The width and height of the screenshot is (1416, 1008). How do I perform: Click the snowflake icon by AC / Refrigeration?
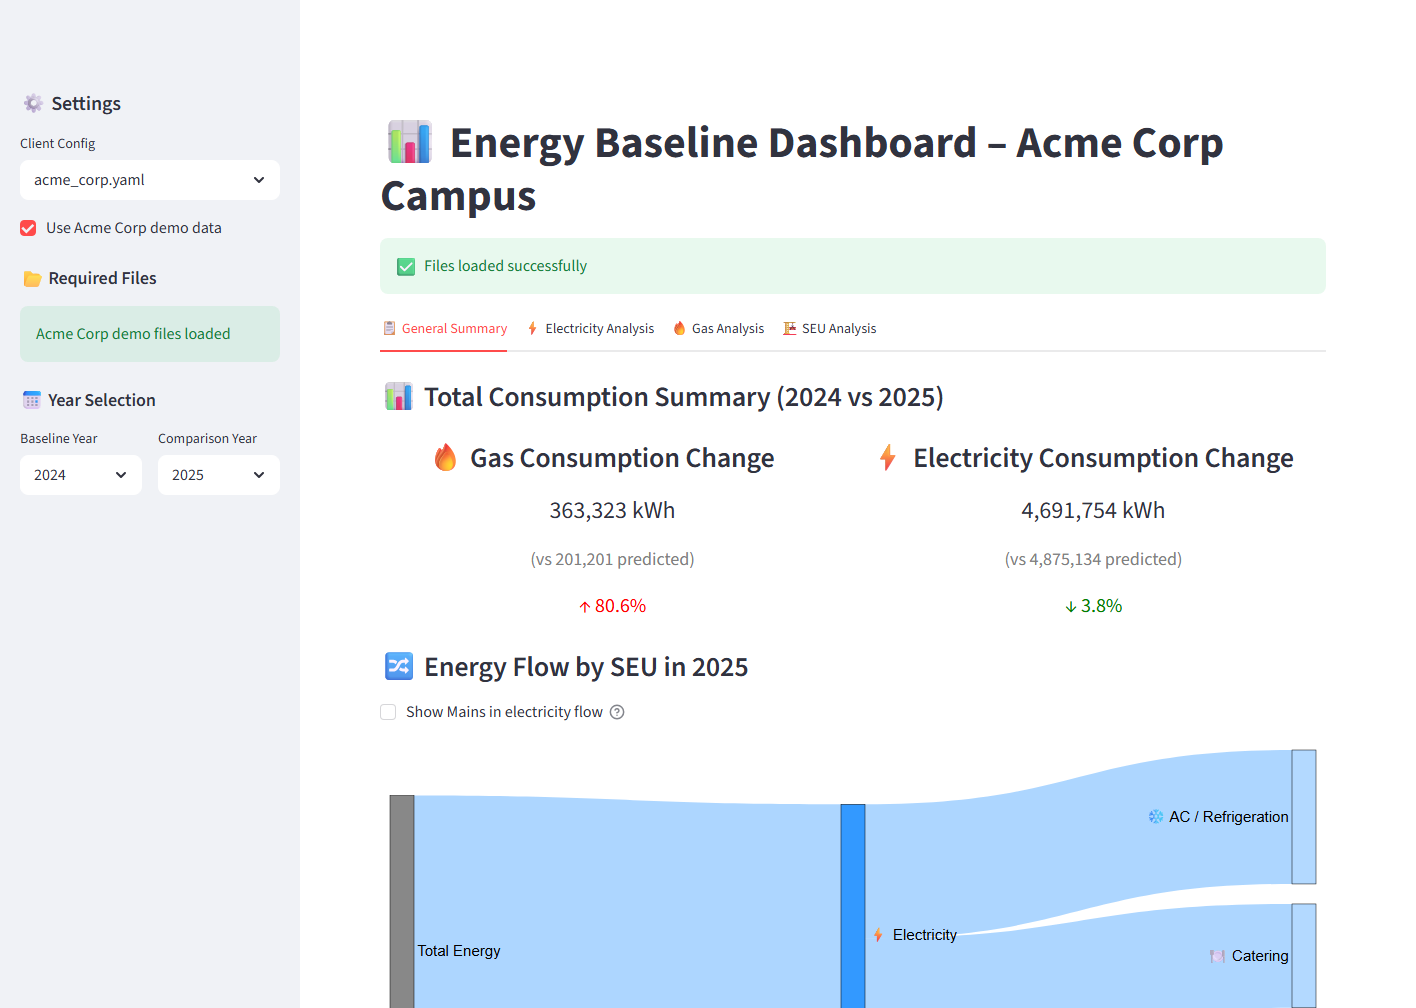pos(1156,817)
